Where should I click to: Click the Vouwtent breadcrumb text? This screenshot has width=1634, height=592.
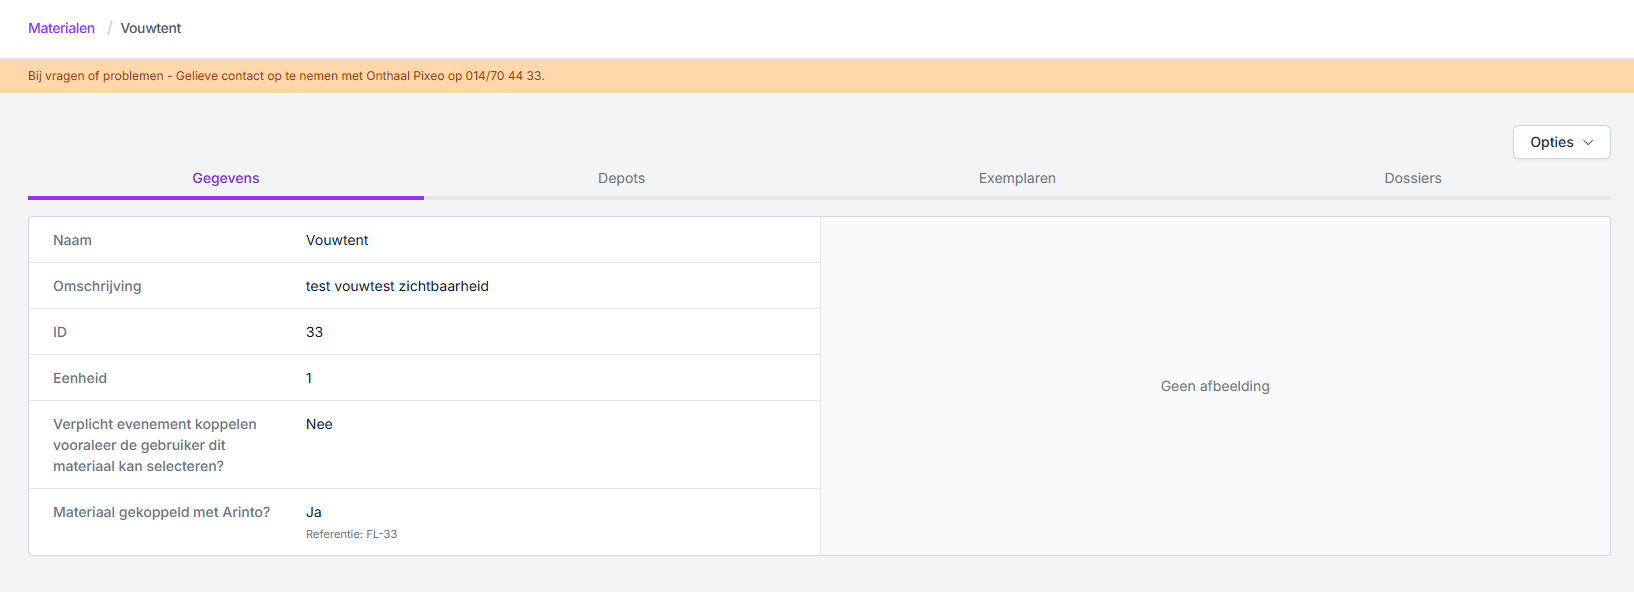(x=151, y=28)
